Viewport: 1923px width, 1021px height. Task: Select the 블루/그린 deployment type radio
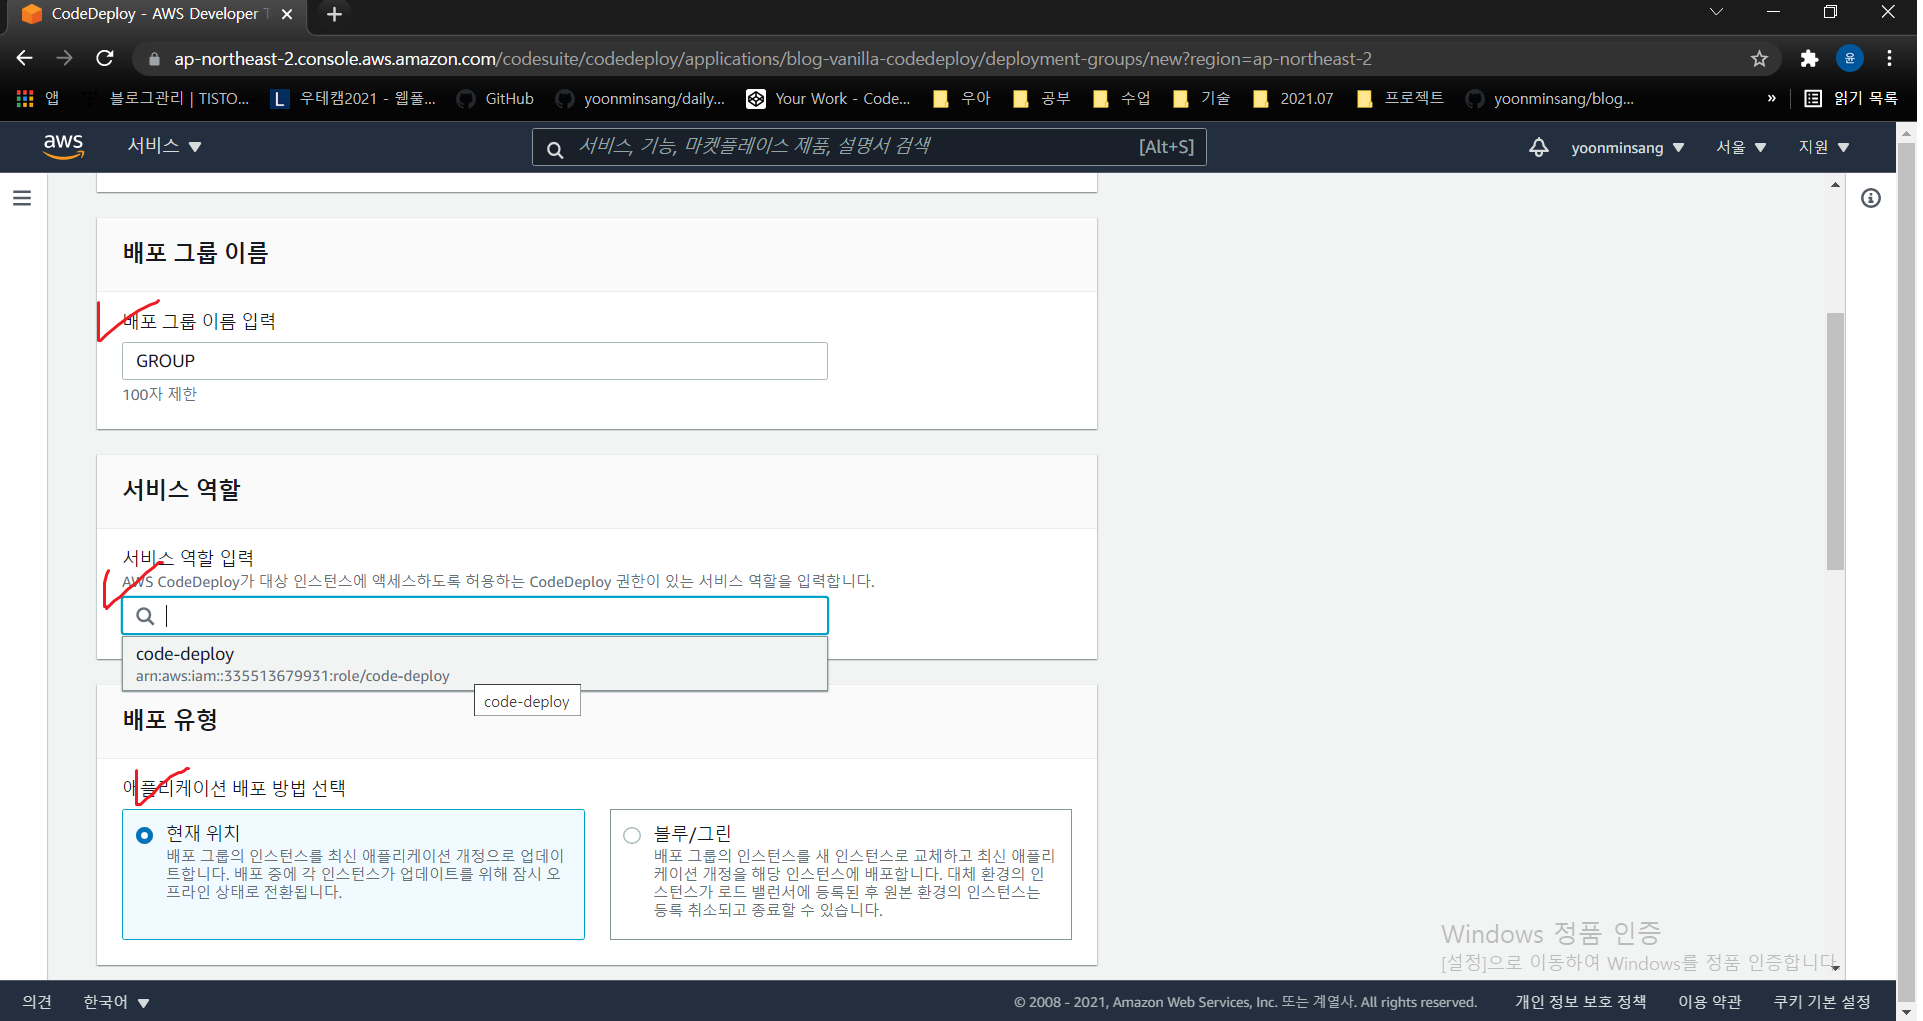point(632,835)
